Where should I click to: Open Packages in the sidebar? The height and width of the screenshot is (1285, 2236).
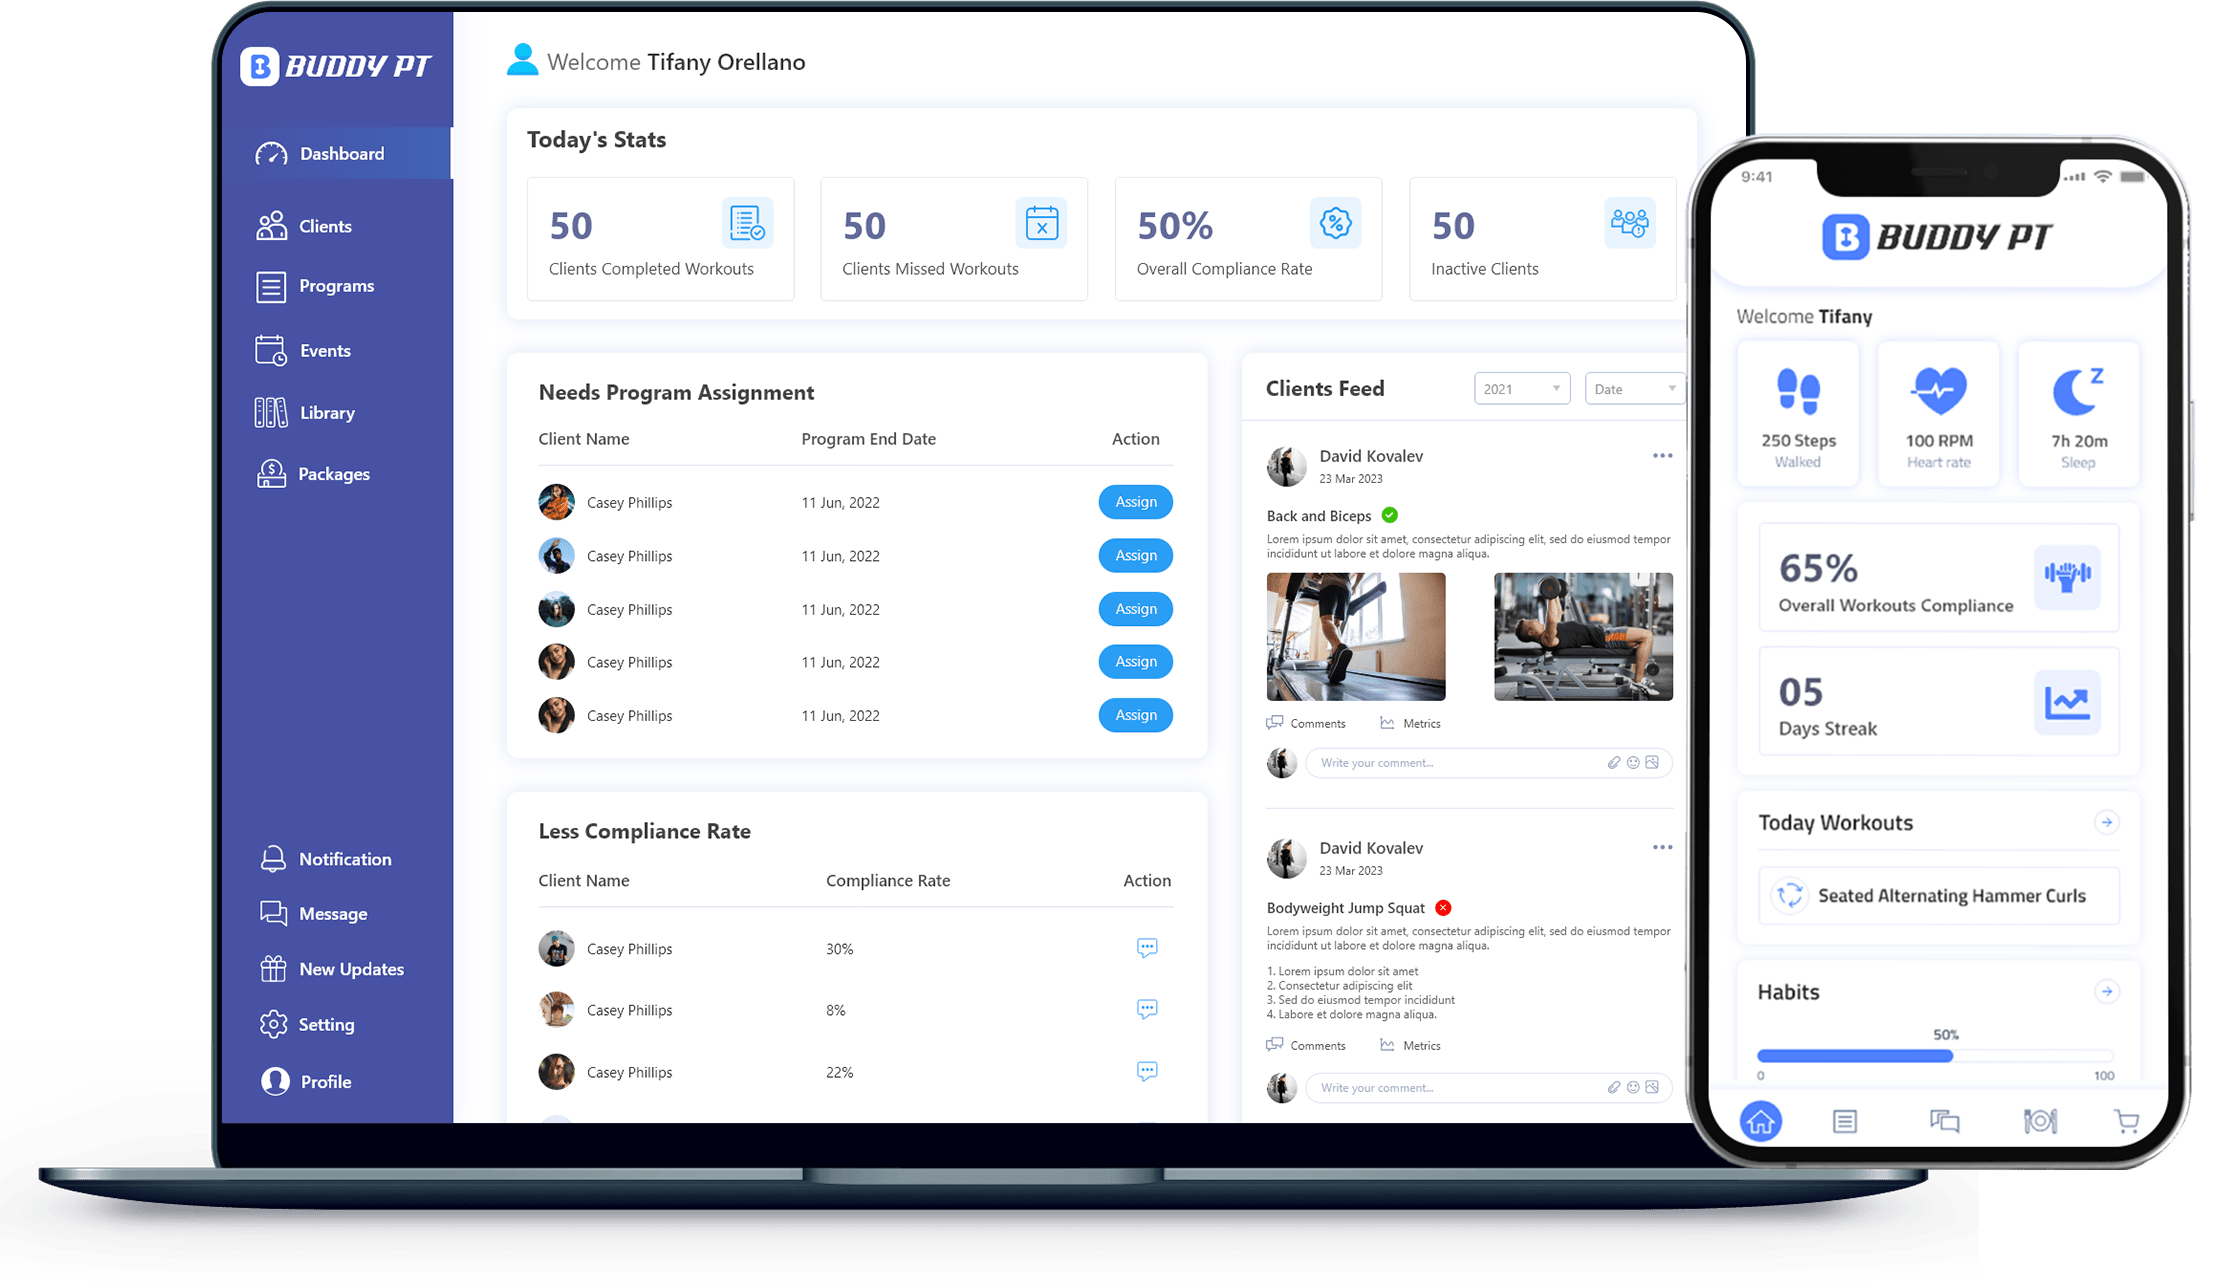pyautogui.click(x=335, y=471)
